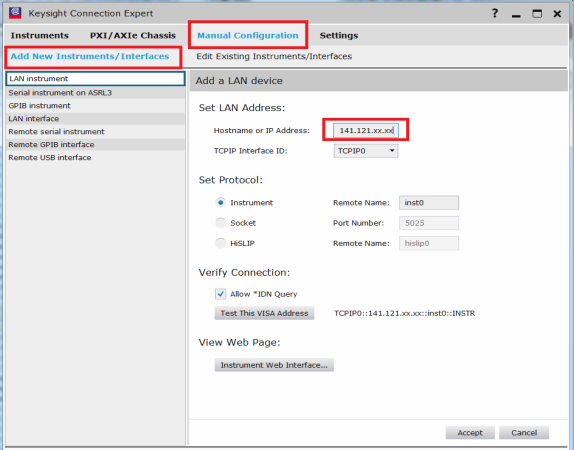
Task: Click the Set Protocol heading
Action: (231, 180)
